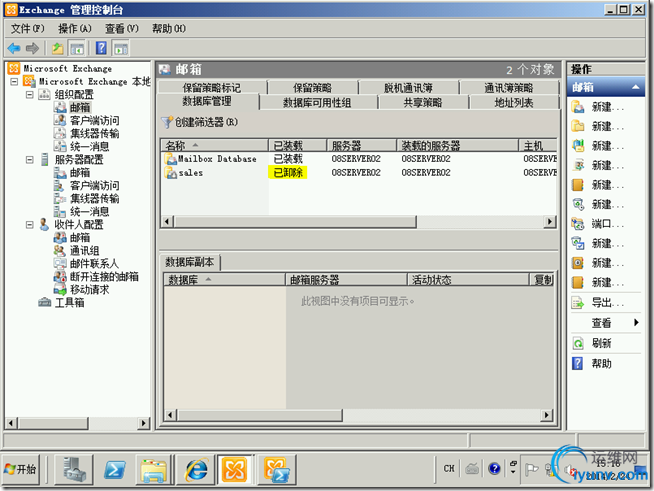Open Windows Explorer folder on taskbar
The image size is (654, 491).
pyautogui.click(x=155, y=470)
